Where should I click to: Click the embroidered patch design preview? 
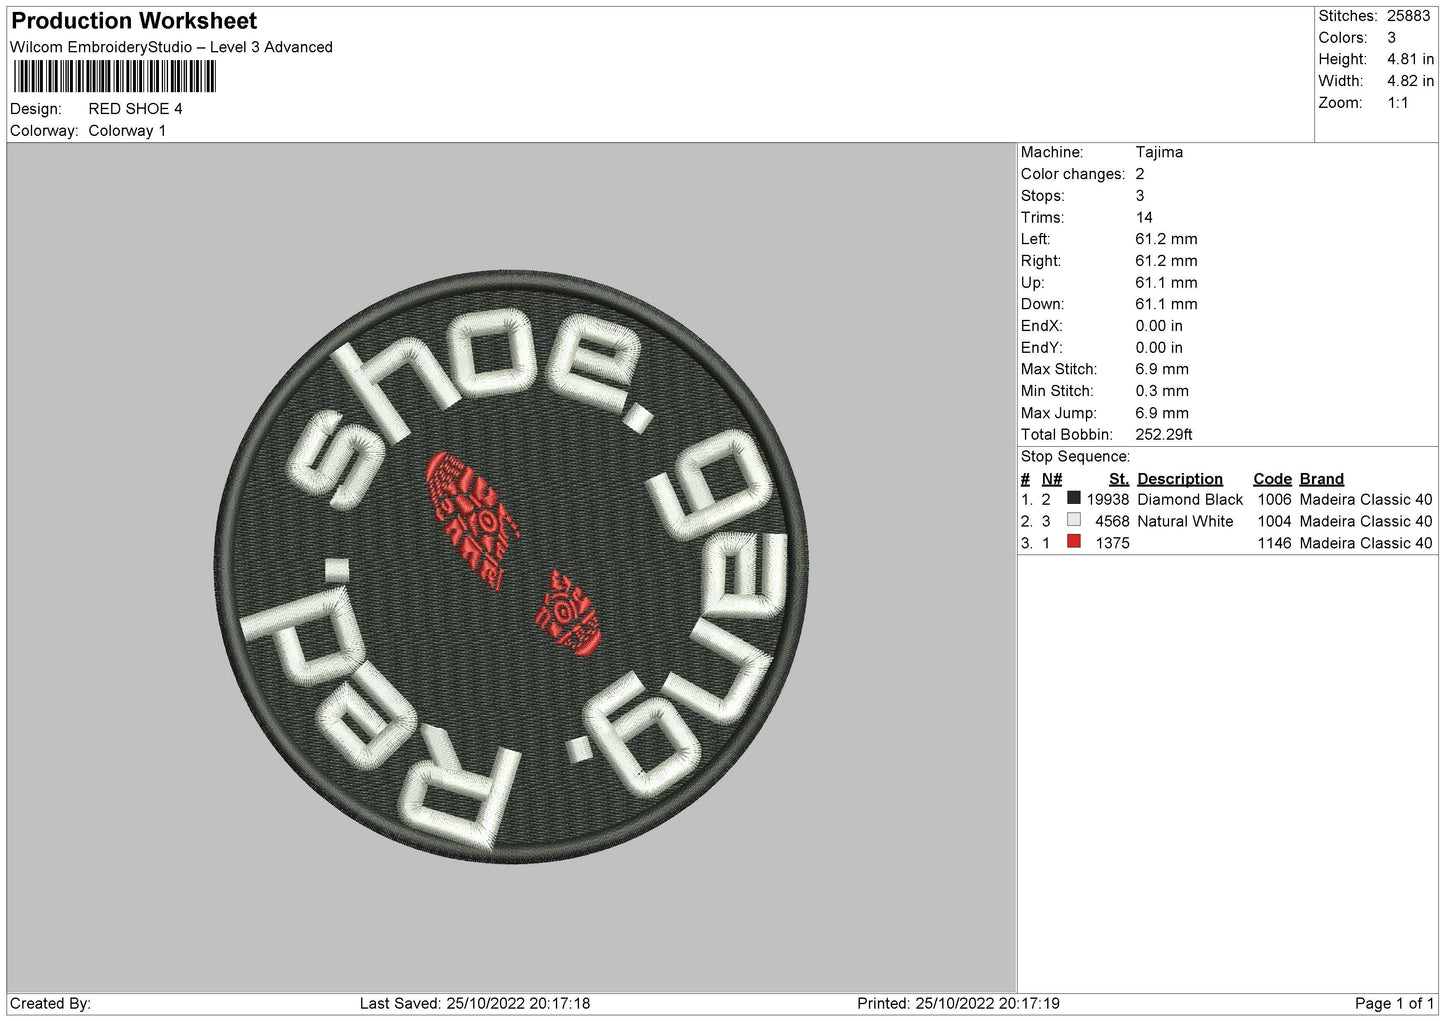510,568
